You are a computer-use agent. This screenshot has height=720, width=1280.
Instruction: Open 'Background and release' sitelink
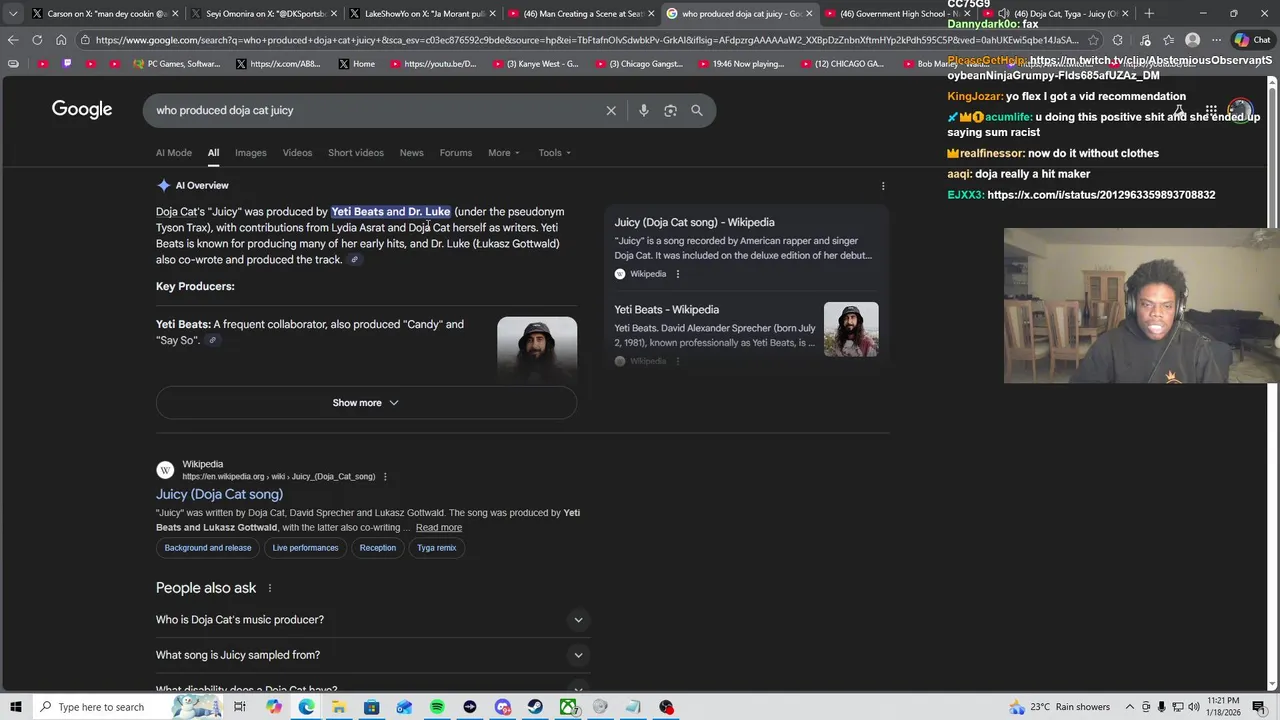(208, 548)
